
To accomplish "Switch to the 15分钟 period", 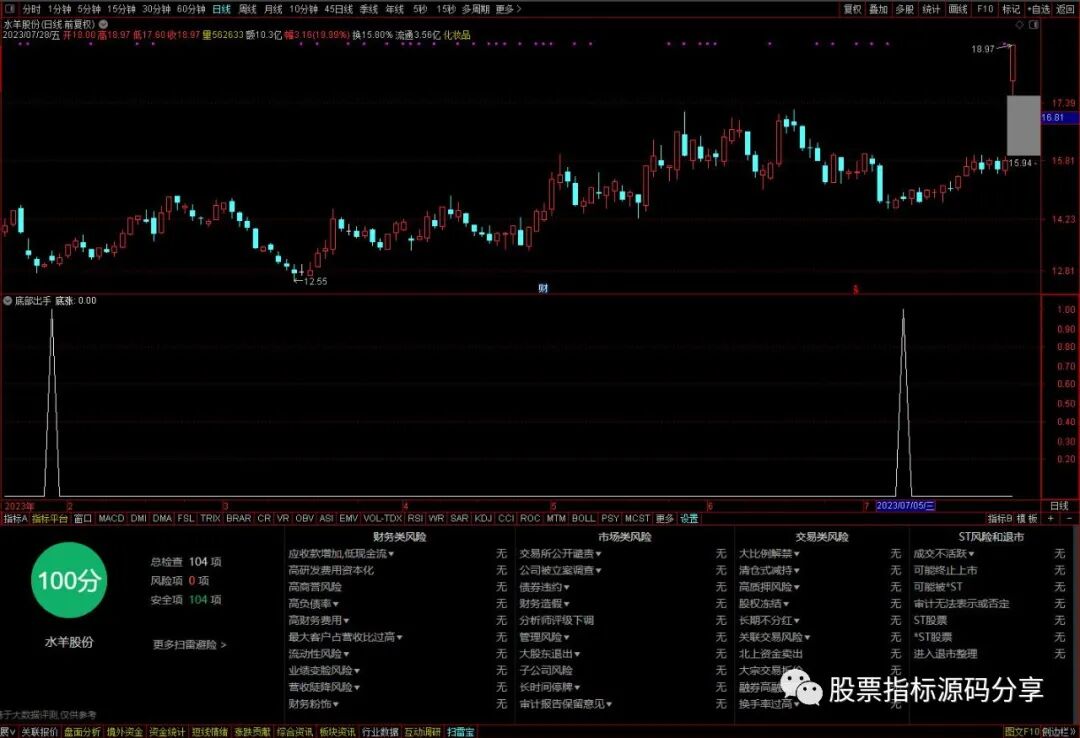I will click(x=121, y=9).
